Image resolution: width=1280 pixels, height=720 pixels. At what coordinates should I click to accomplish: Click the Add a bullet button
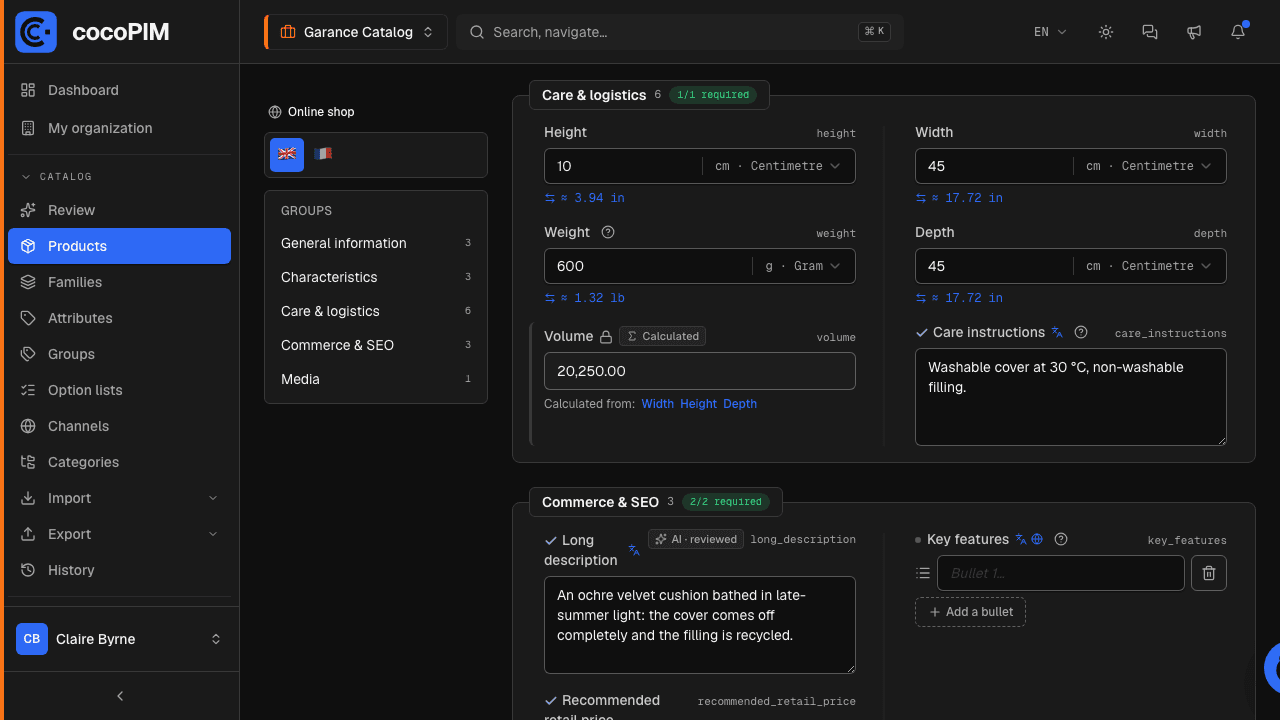970,612
